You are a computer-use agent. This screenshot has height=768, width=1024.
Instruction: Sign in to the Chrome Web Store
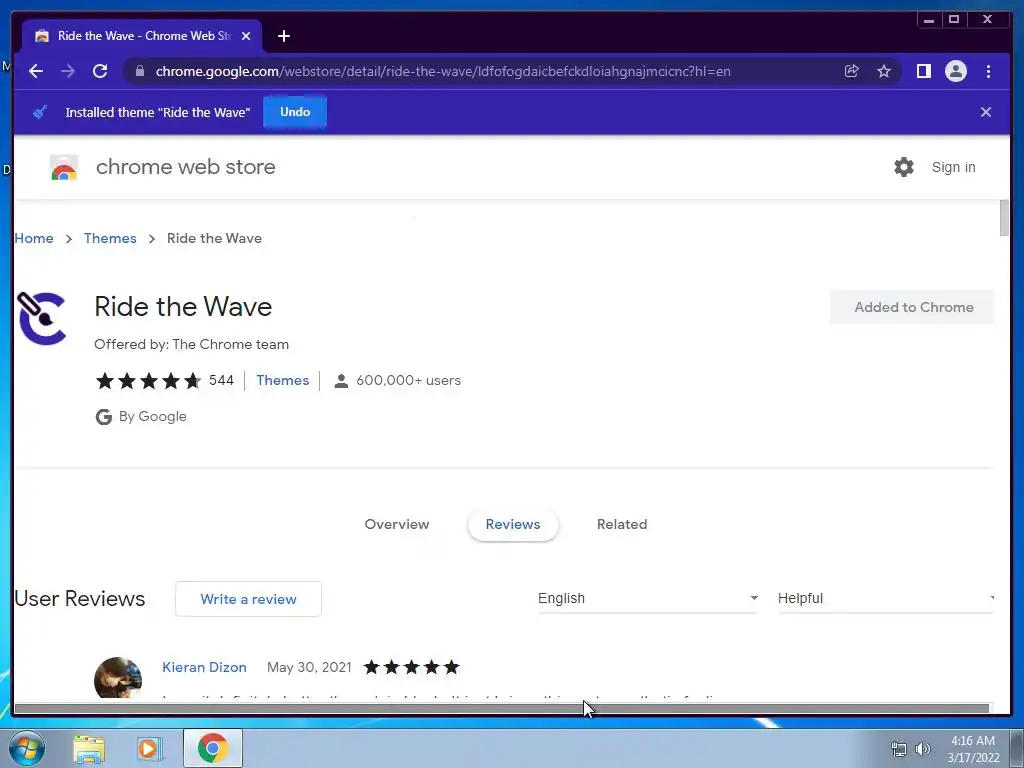click(x=953, y=167)
